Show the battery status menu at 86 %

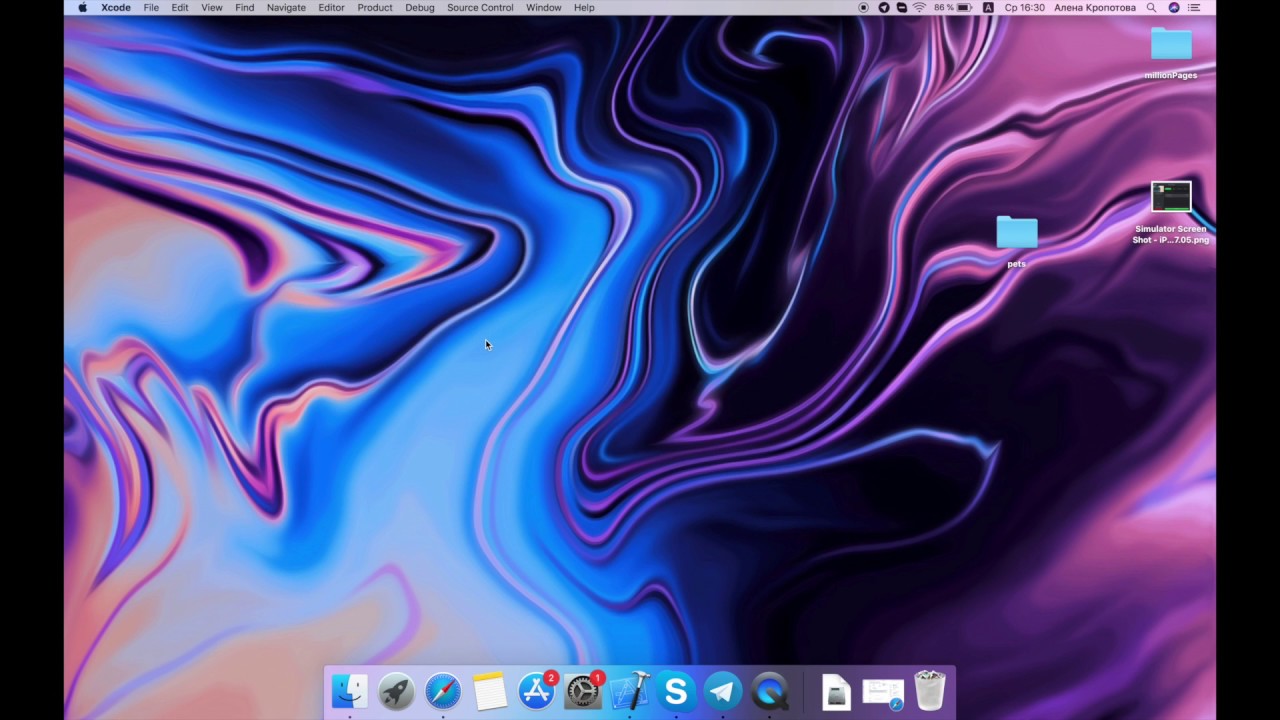[x=953, y=8]
